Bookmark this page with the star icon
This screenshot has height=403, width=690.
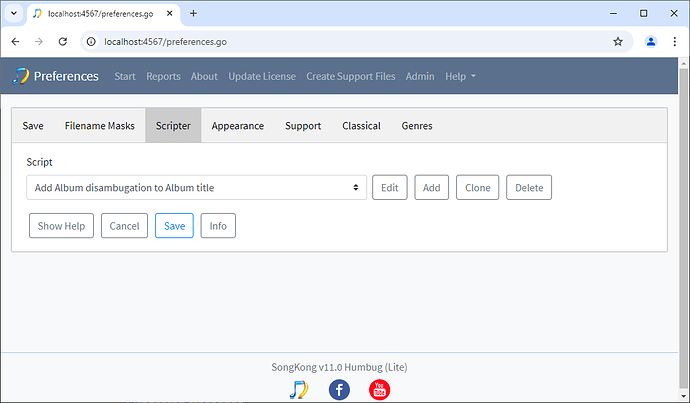point(618,42)
